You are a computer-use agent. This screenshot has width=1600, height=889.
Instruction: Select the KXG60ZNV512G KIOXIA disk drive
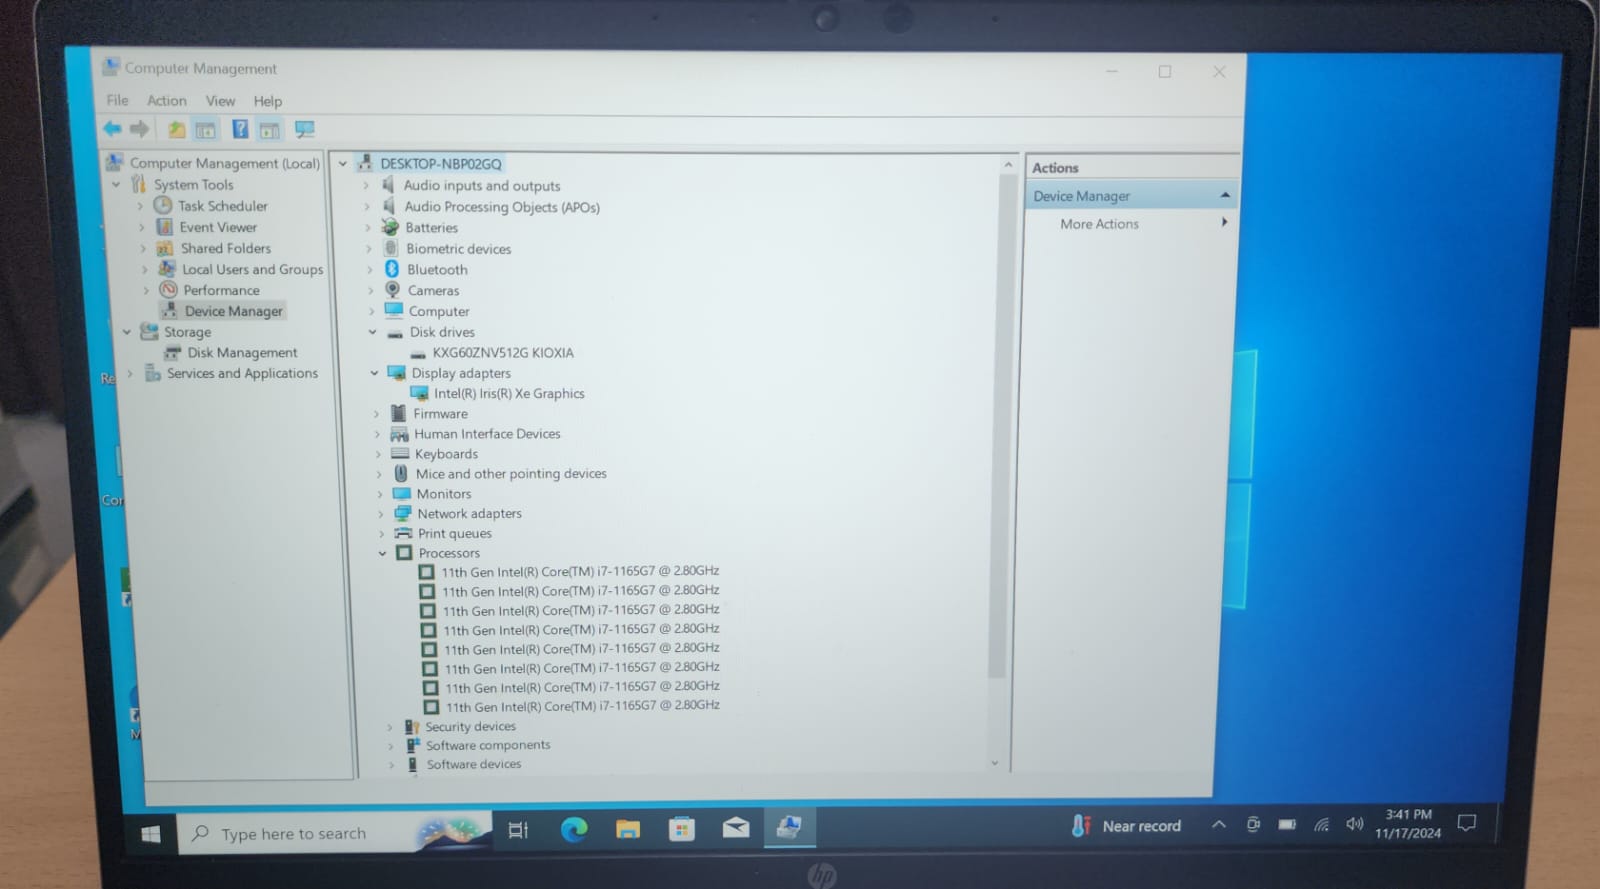click(x=503, y=353)
